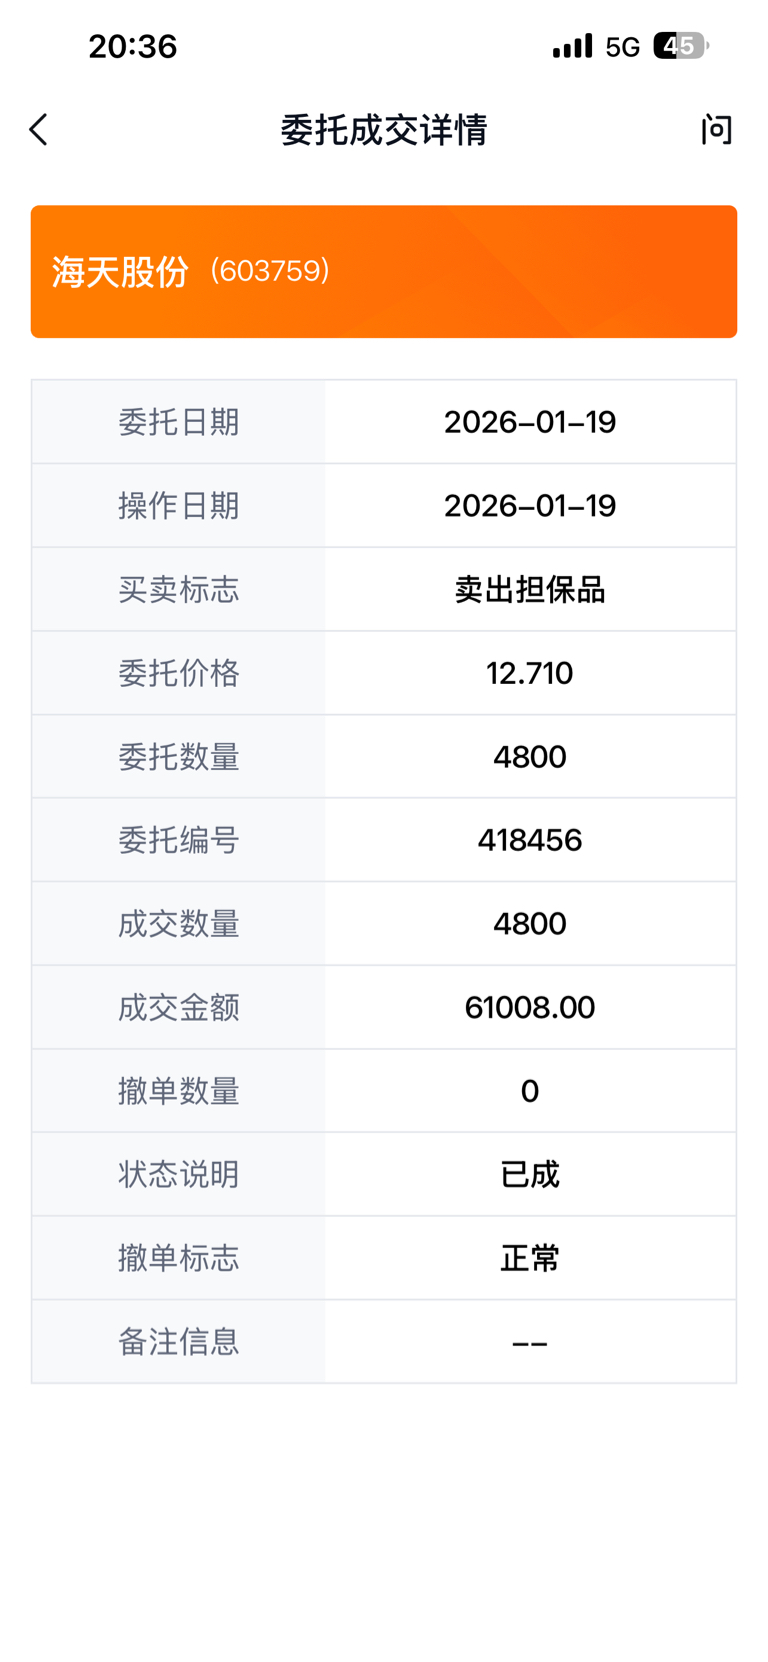Viewport: 768px width, 1662px height.
Task: Open the 问 help button
Action: (716, 130)
